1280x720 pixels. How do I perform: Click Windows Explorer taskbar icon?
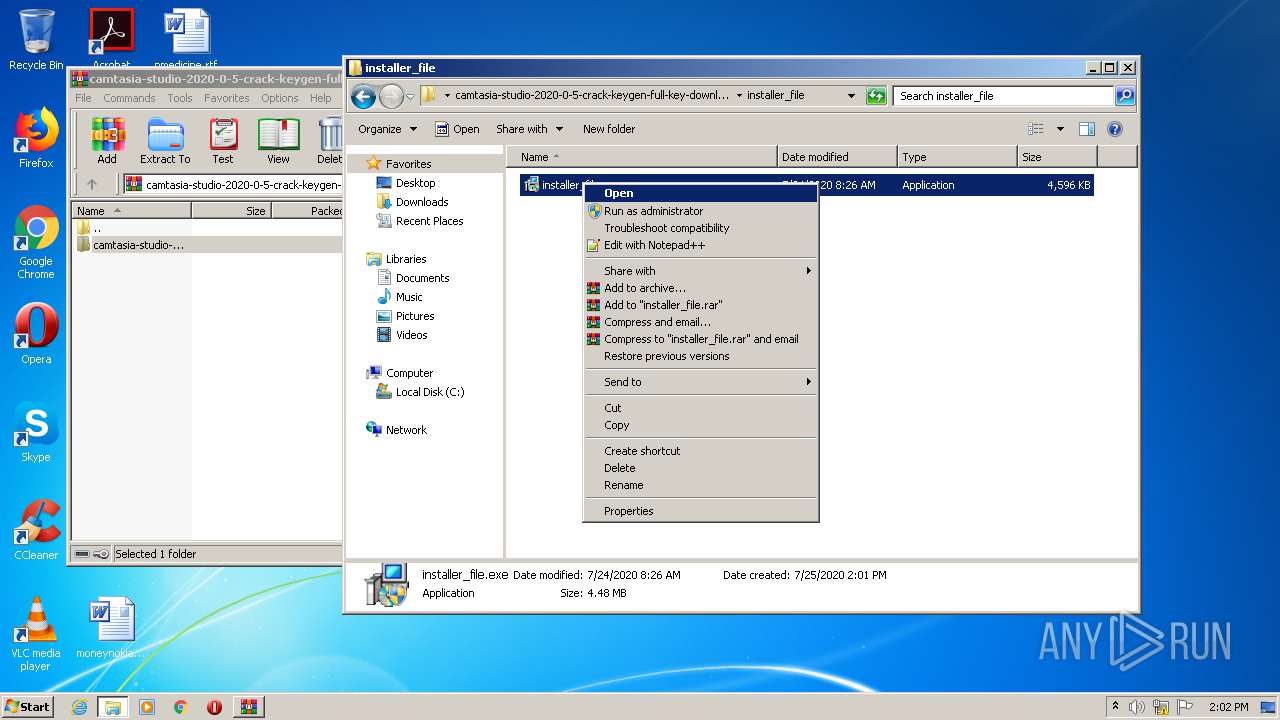(113, 707)
